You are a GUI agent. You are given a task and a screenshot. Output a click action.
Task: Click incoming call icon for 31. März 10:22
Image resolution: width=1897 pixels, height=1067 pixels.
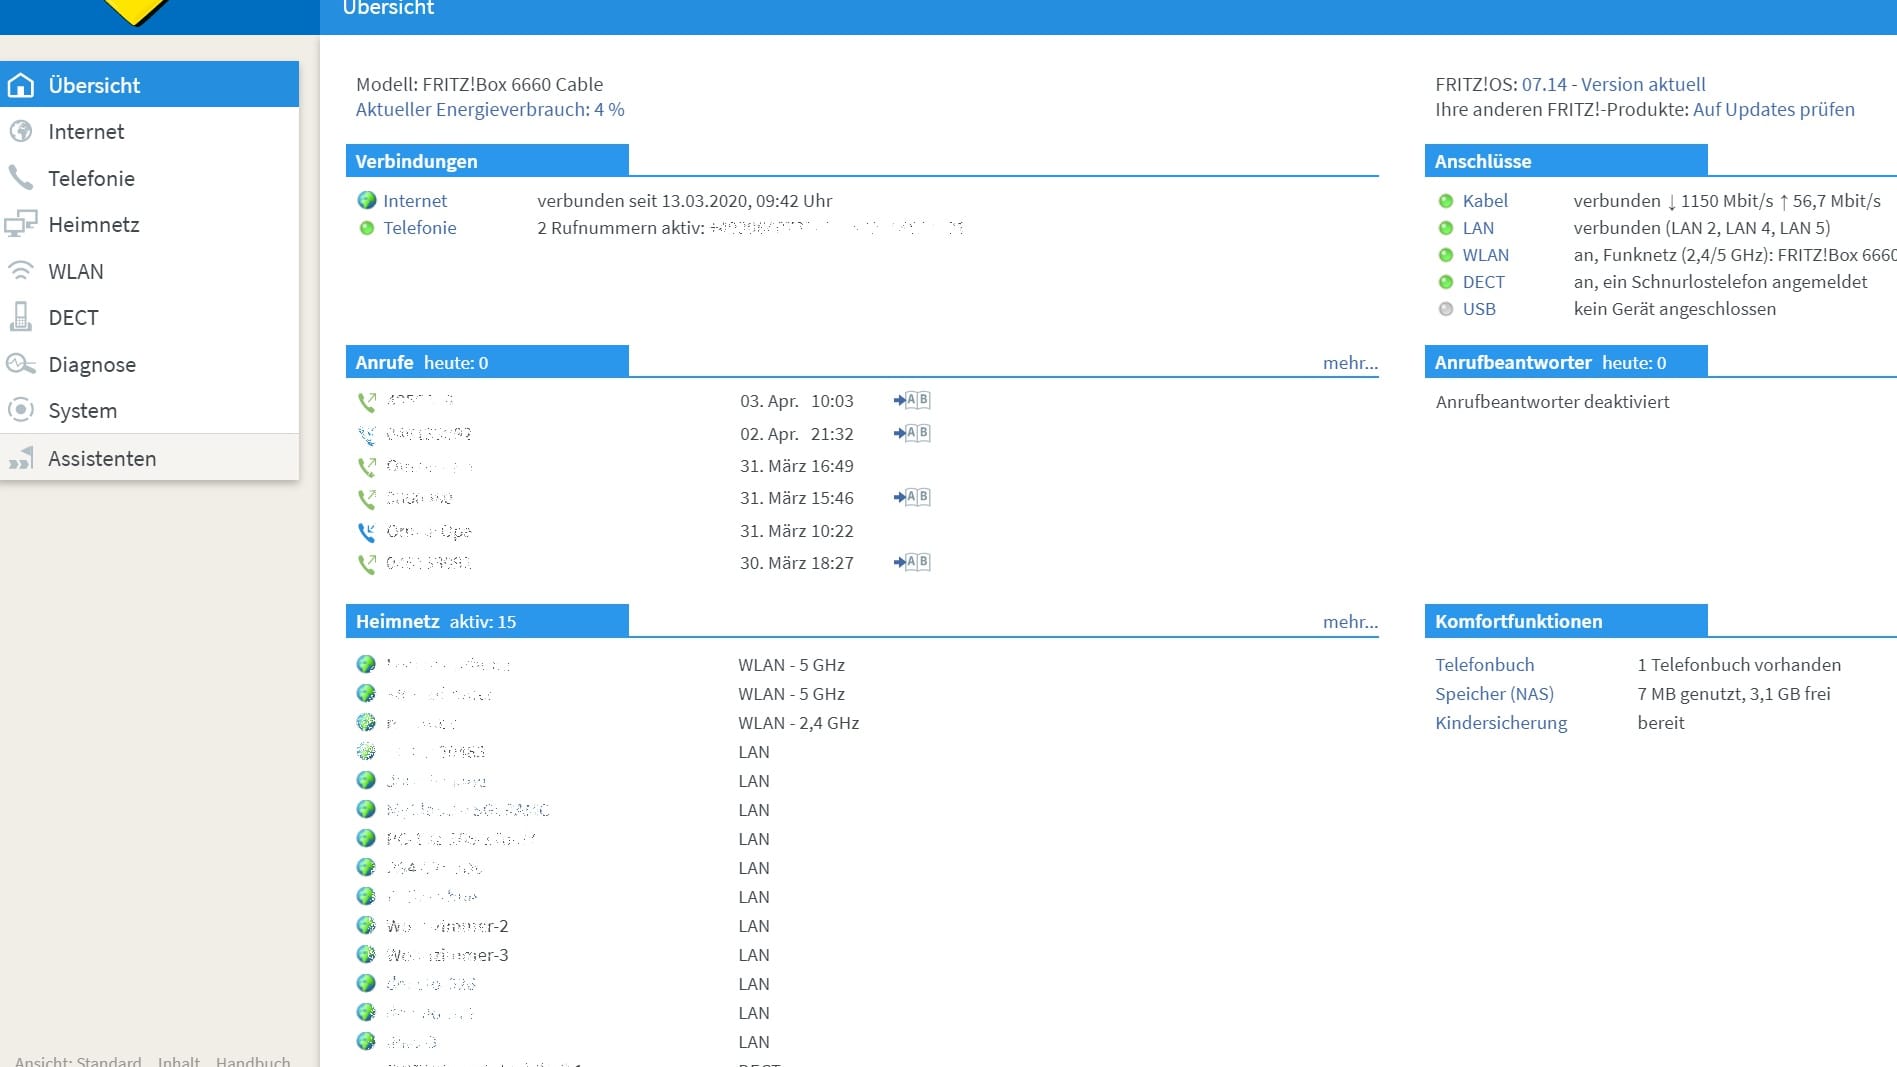click(x=367, y=532)
